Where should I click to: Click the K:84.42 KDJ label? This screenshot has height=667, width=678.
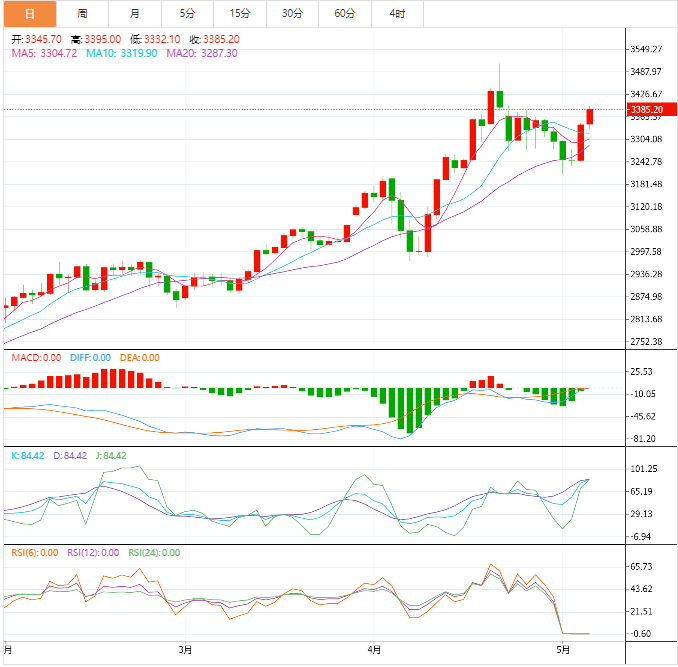[29, 456]
